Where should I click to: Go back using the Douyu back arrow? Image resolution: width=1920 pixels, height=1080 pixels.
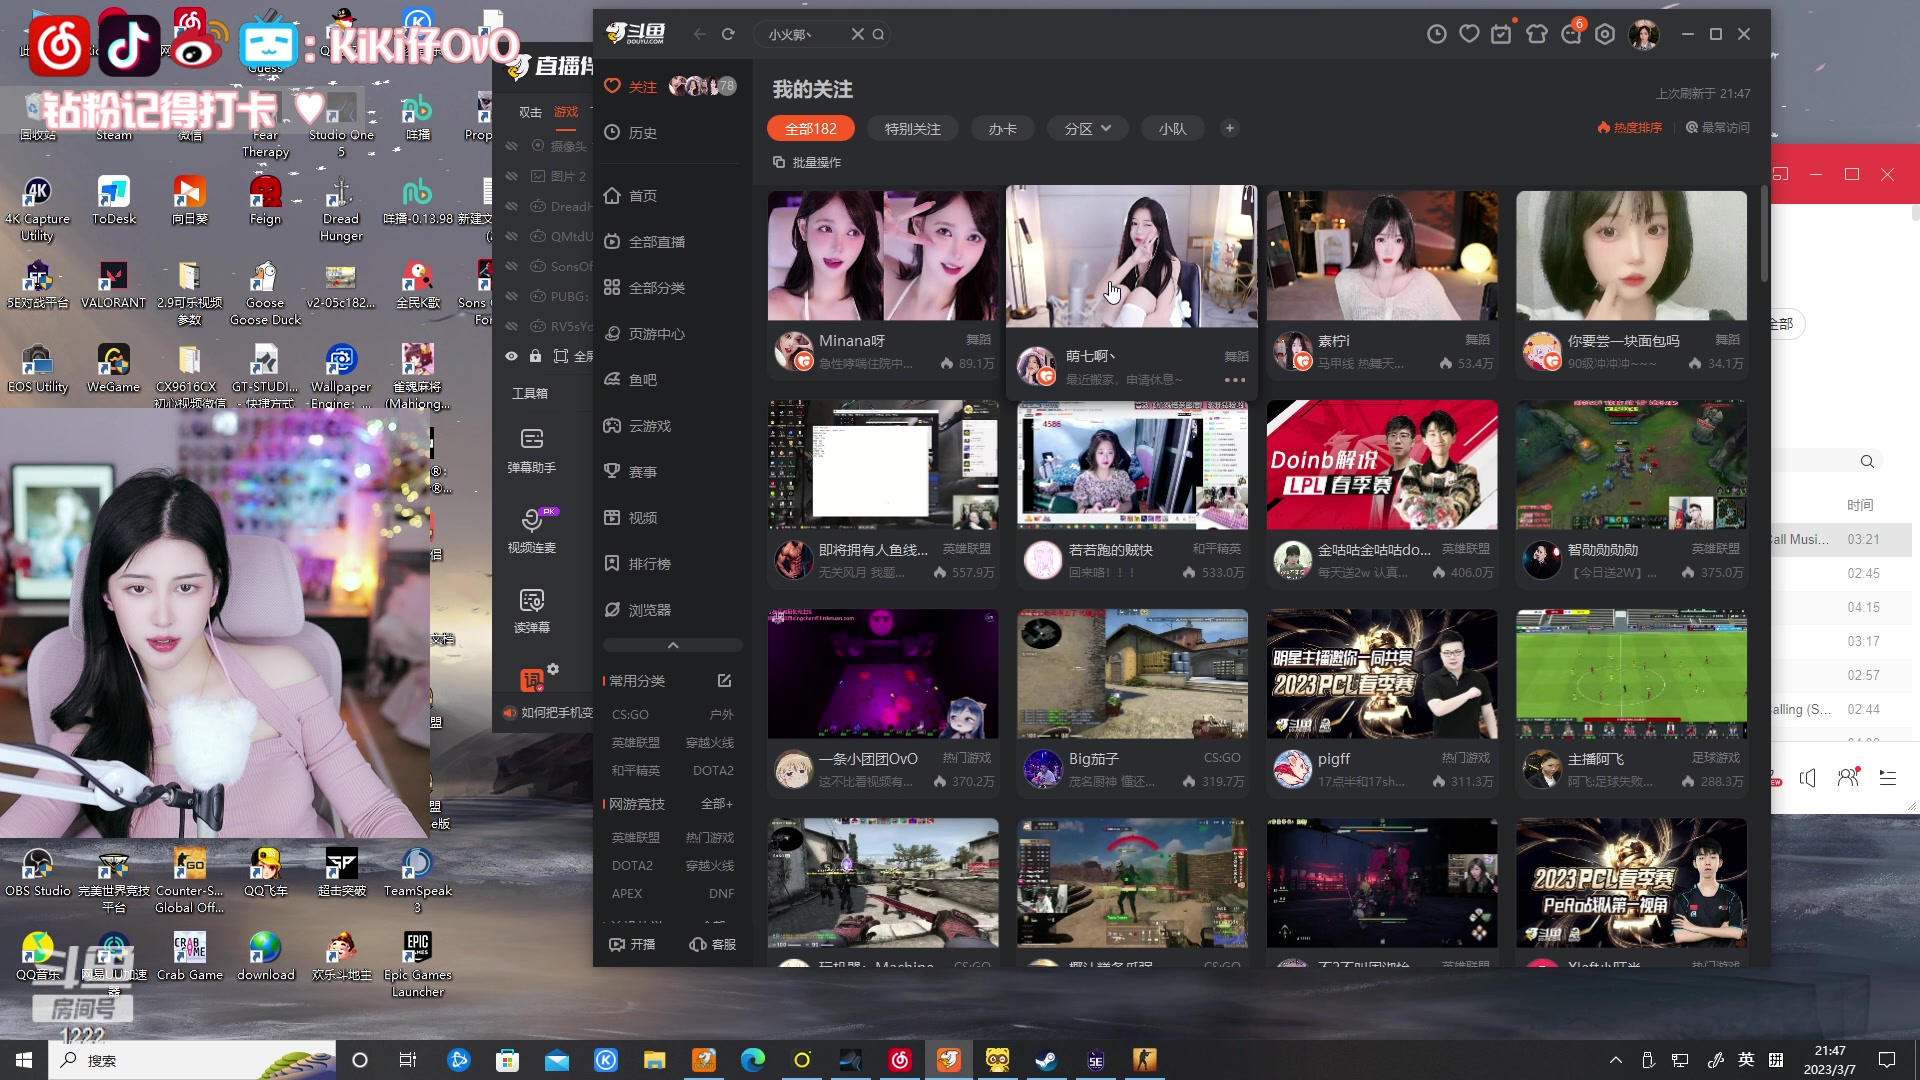click(x=700, y=34)
